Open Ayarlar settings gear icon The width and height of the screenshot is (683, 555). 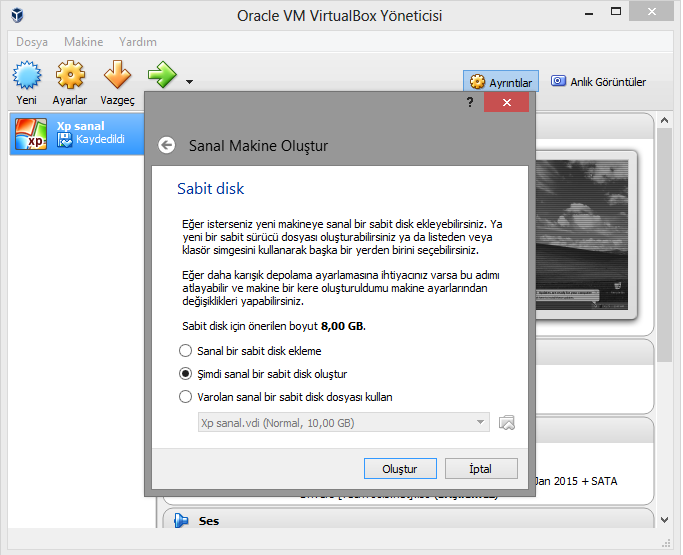point(70,75)
